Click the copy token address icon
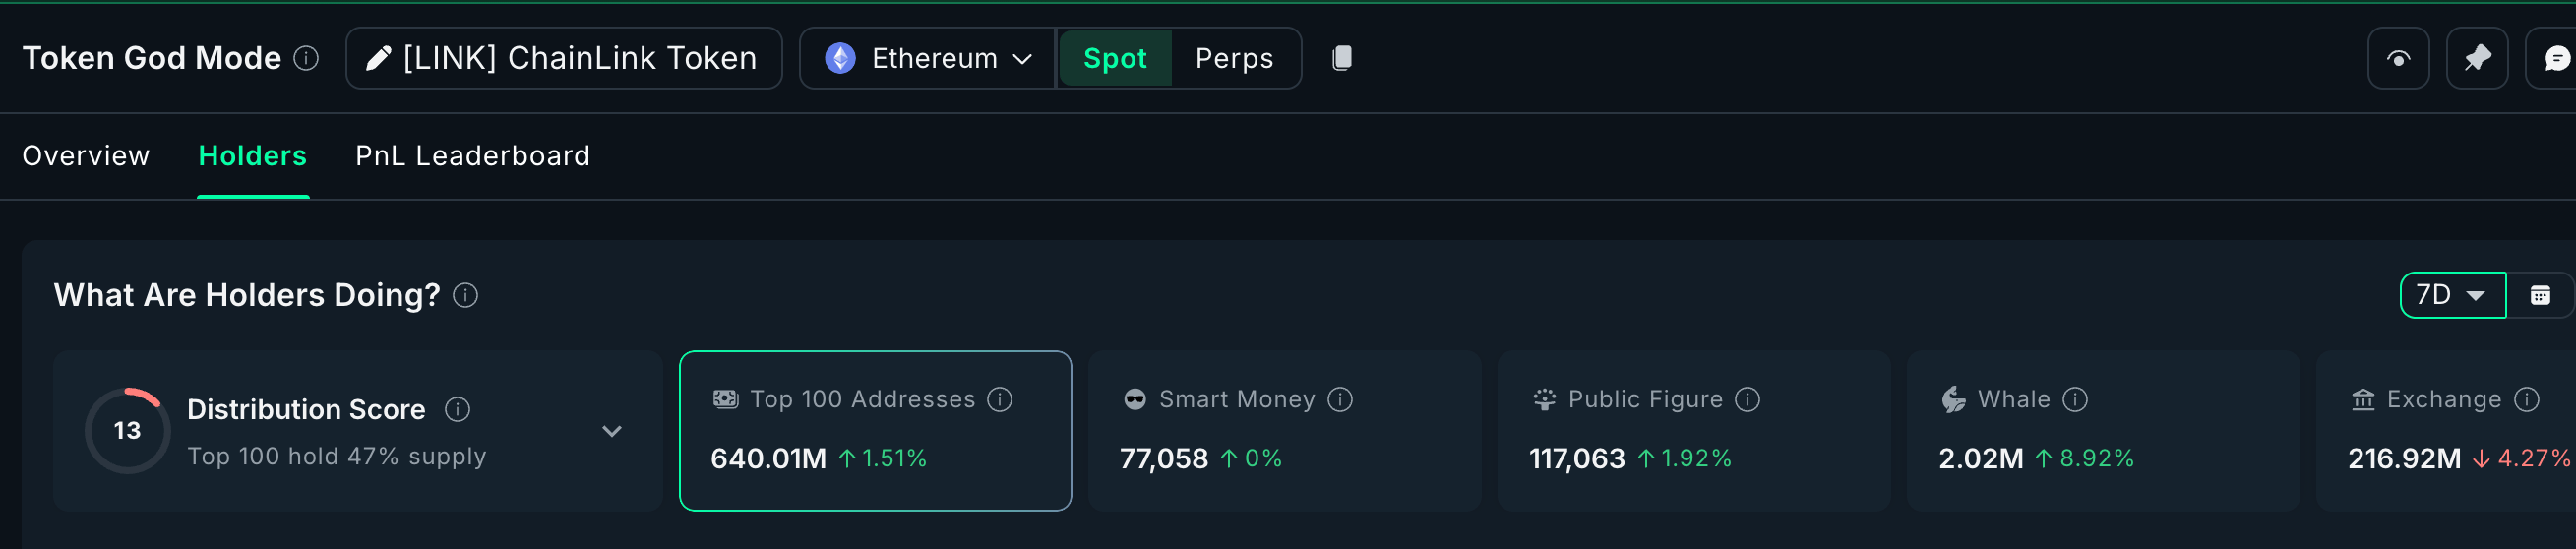This screenshot has width=2576, height=549. (1342, 58)
